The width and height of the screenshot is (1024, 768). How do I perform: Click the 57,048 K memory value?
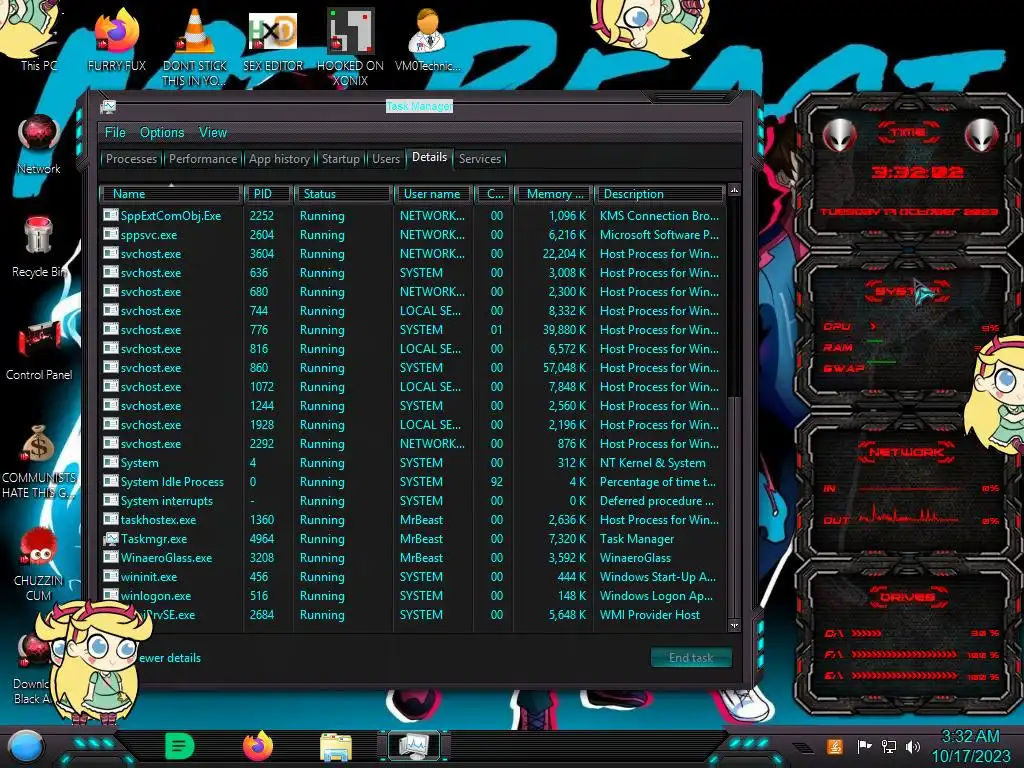(x=564, y=368)
